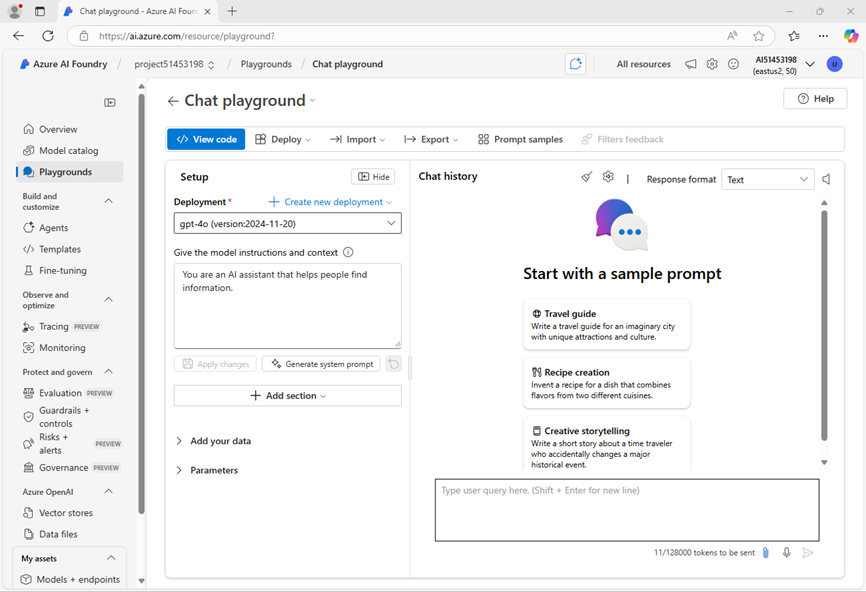866x592 pixels.
Task: Collapse the left navigation sidebar icon
Action: point(110,103)
